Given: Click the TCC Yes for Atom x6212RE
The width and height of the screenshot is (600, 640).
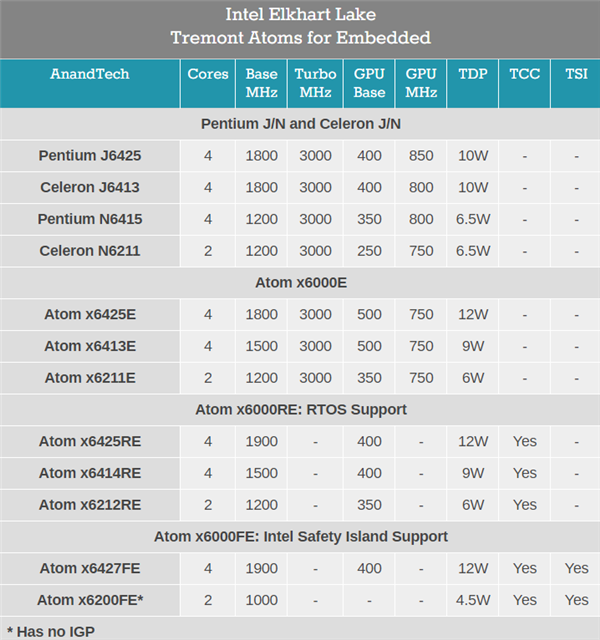Looking at the screenshot, I should [525, 505].
